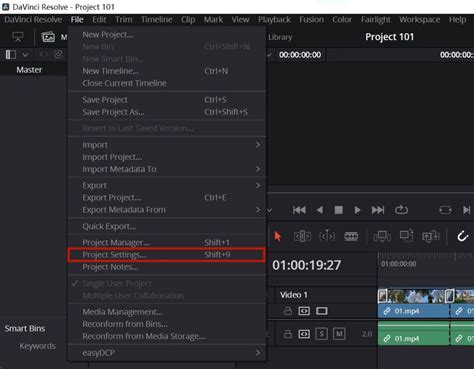Open Project Manager... from menu
The image size is (474, 369).
pos(166,242)
